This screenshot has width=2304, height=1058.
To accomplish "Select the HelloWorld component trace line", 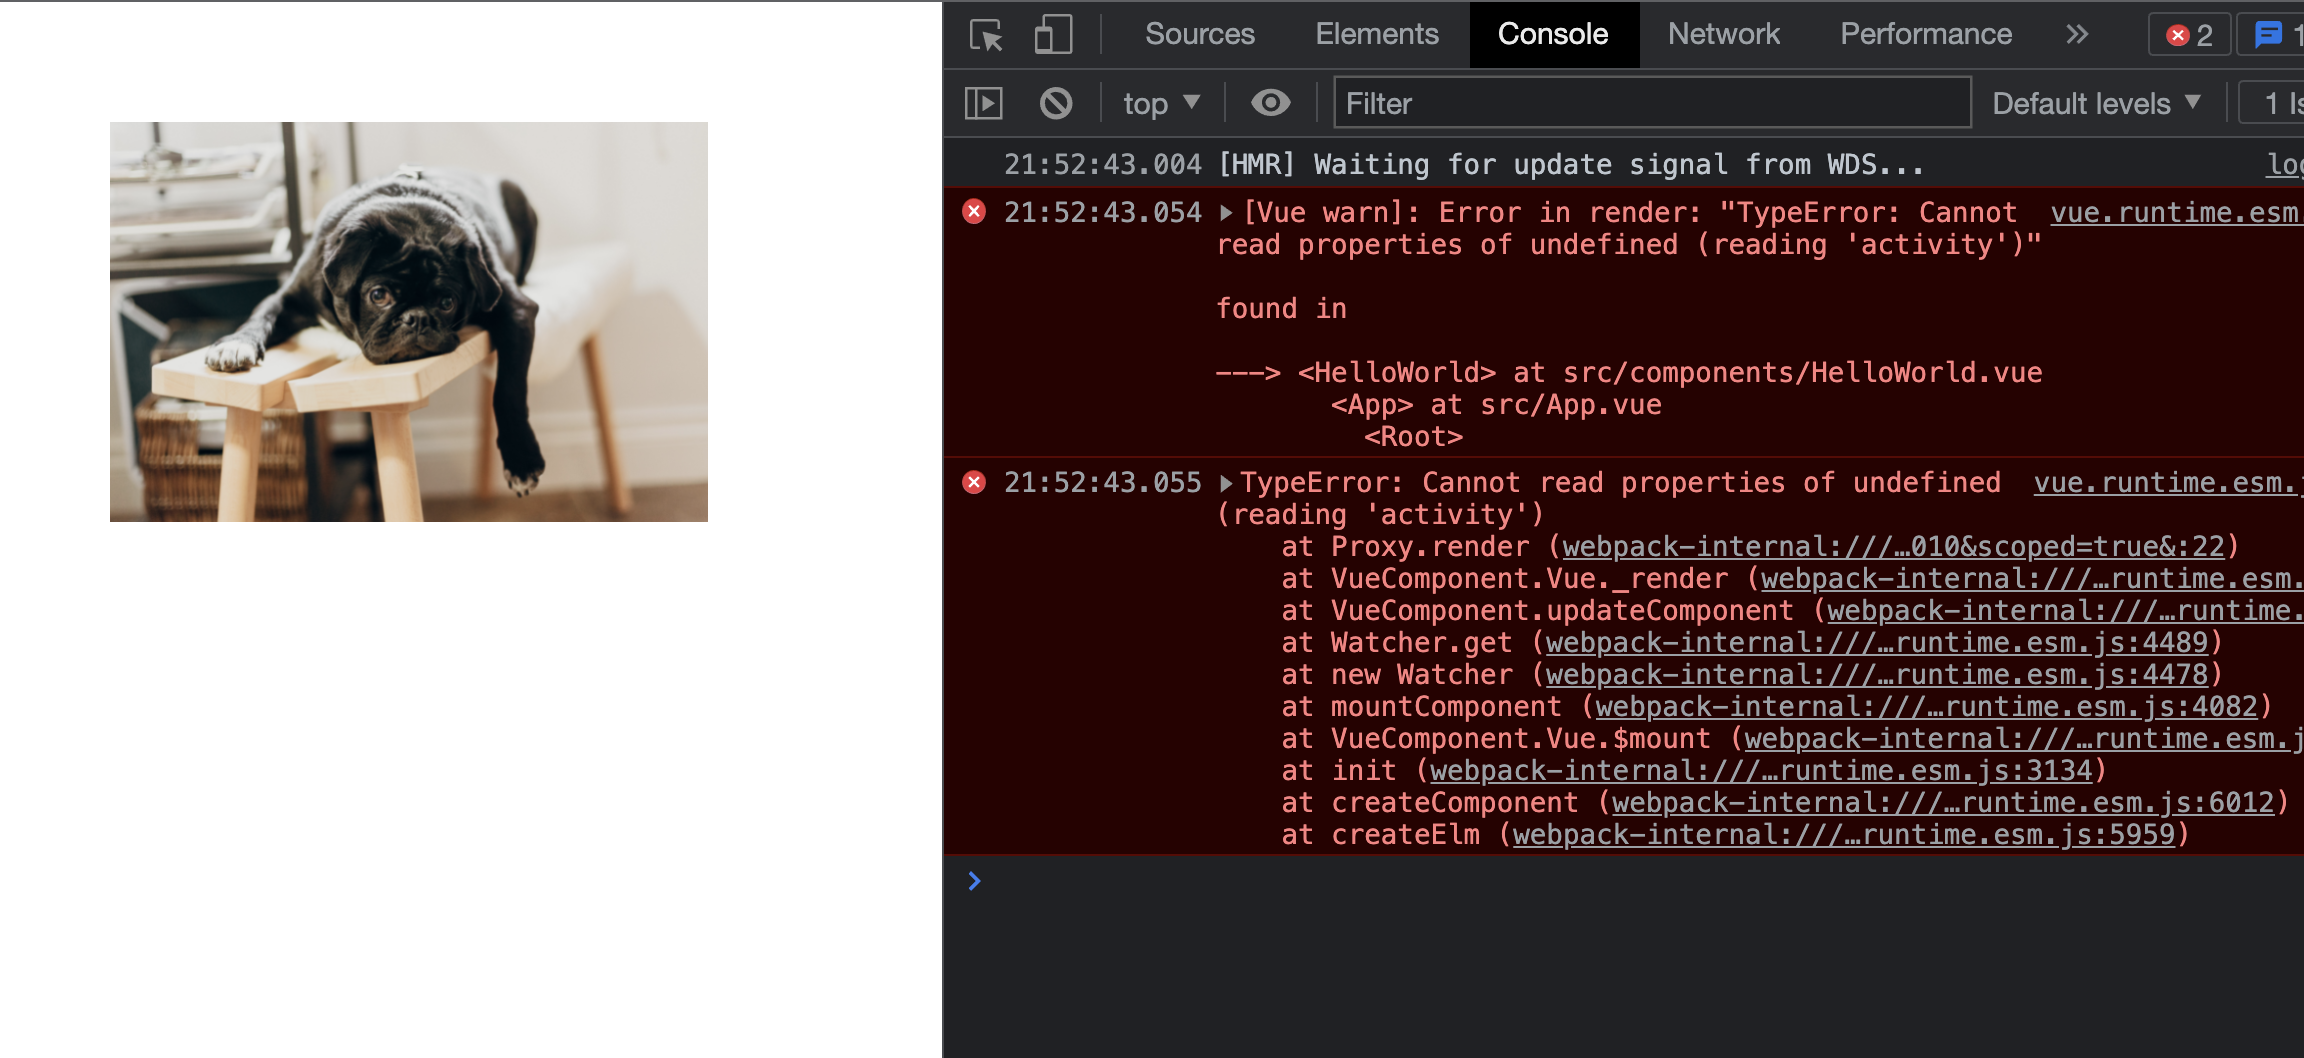I will click(x=1629, y=373).
